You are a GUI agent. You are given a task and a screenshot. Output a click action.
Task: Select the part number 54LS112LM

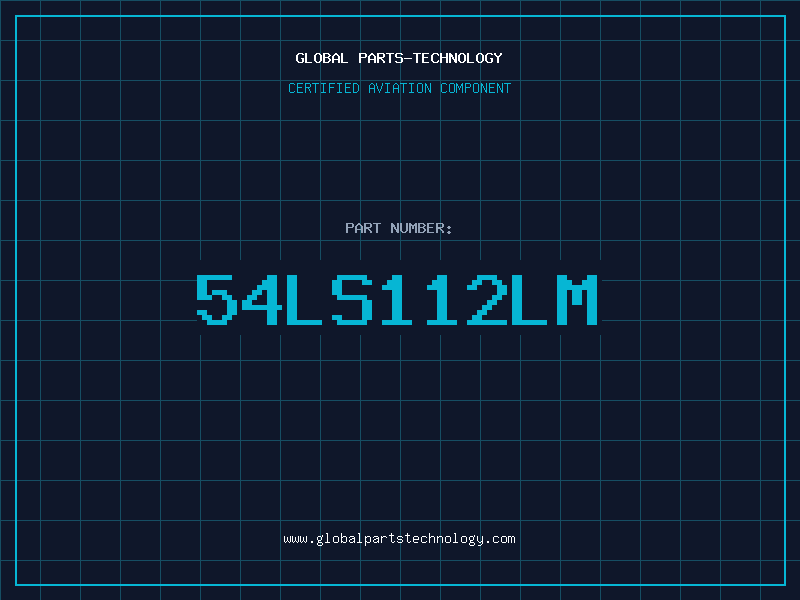(397, 299)
